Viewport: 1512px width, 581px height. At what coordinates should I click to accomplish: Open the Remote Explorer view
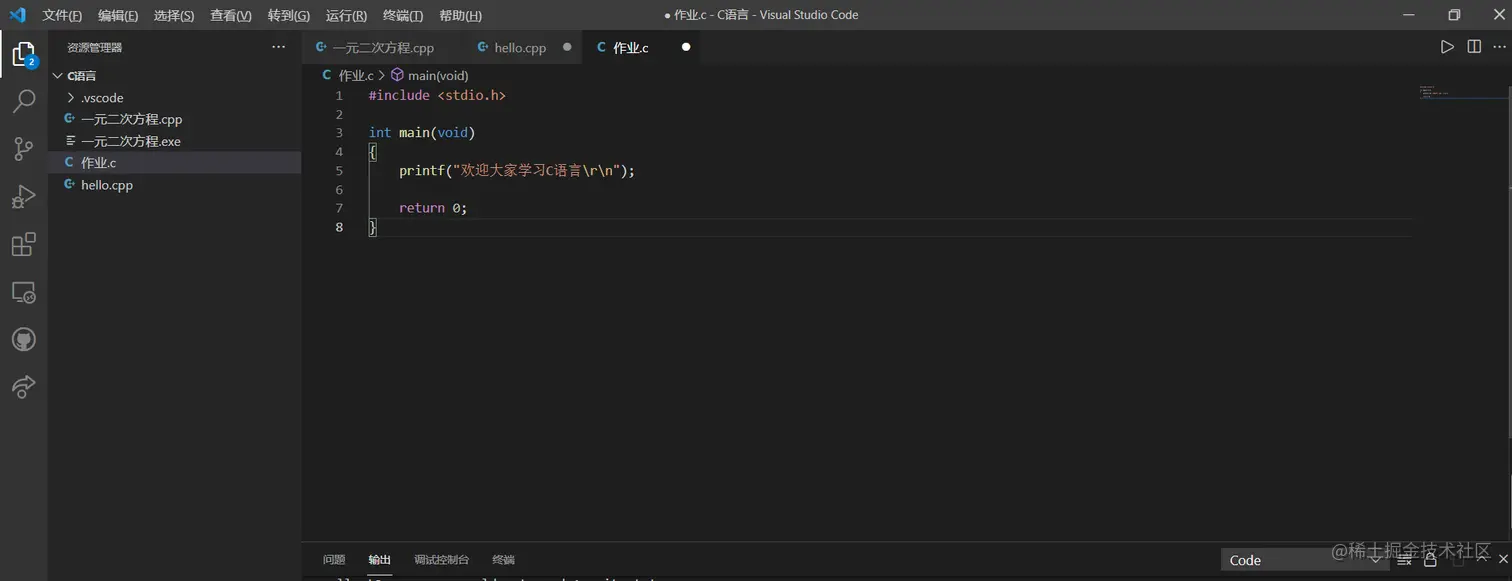[23, 293]
